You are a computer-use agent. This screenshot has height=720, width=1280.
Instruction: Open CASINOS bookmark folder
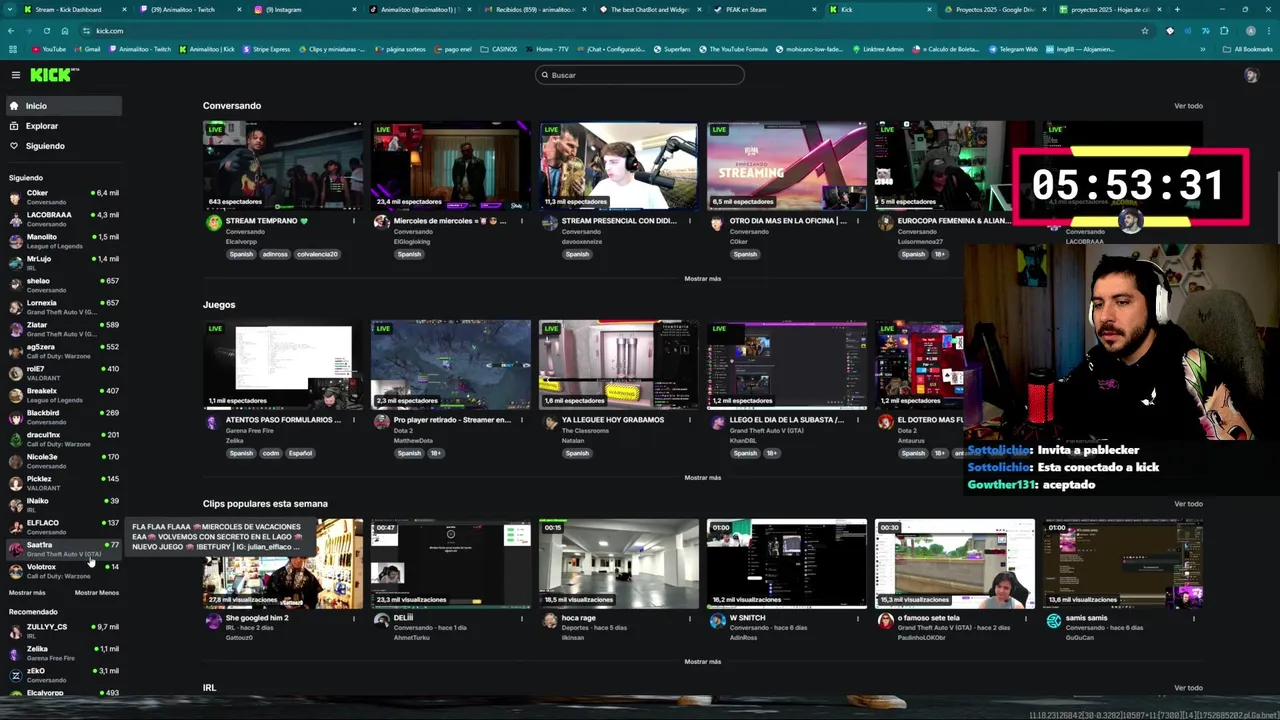[x=499, y=49]
